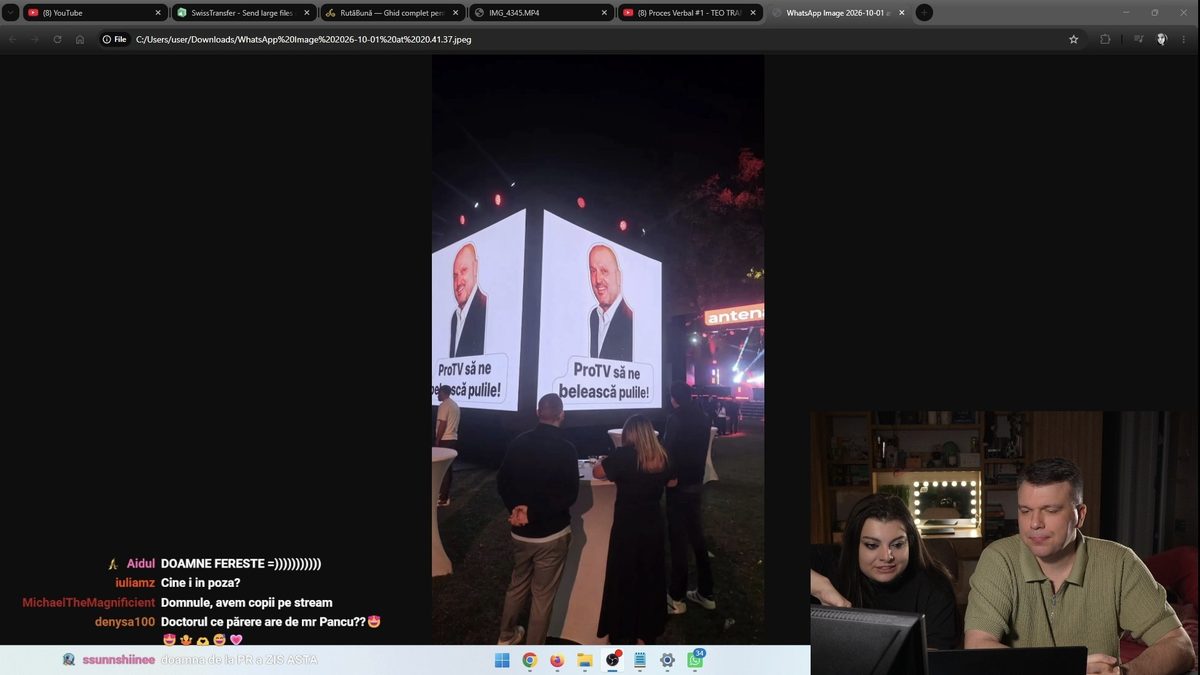Click chat username Aidul

coord(141,564)
